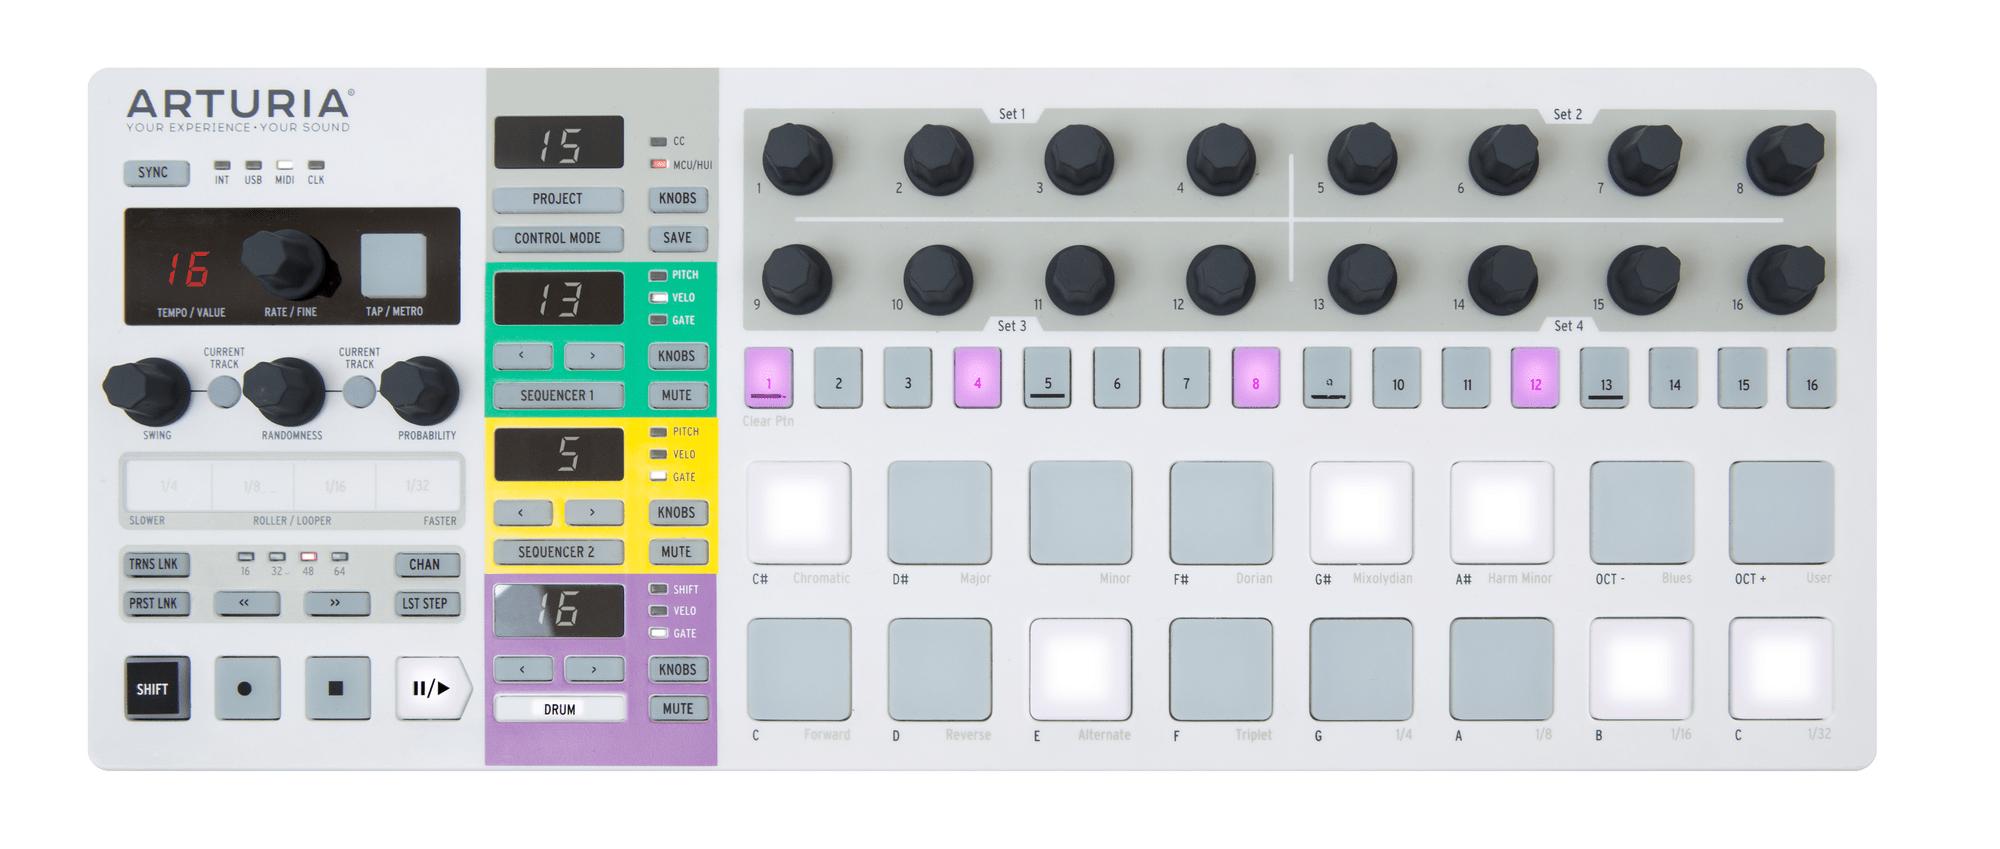
Task: Click the double right arrow page button
Action: (336, 603)
